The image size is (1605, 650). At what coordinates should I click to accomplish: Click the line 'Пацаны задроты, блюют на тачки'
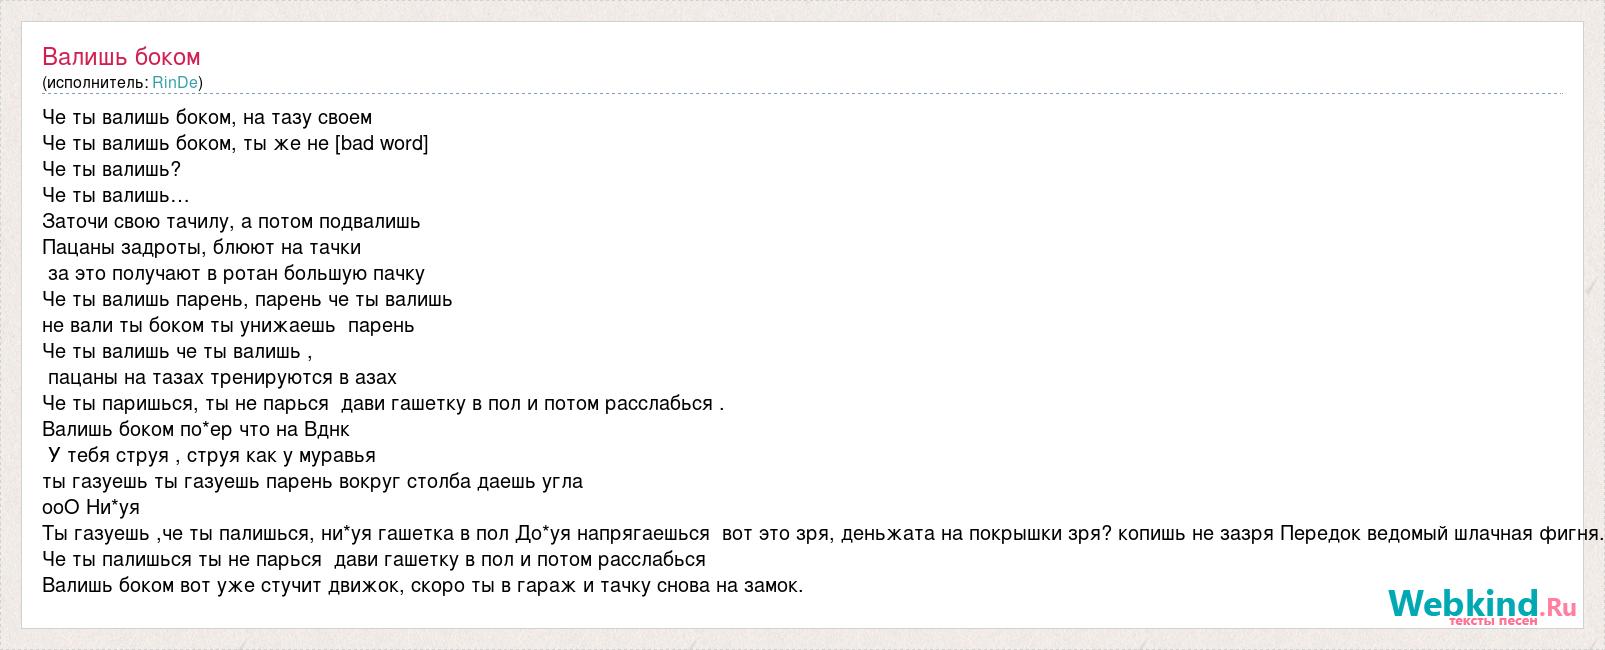[201, 247]
